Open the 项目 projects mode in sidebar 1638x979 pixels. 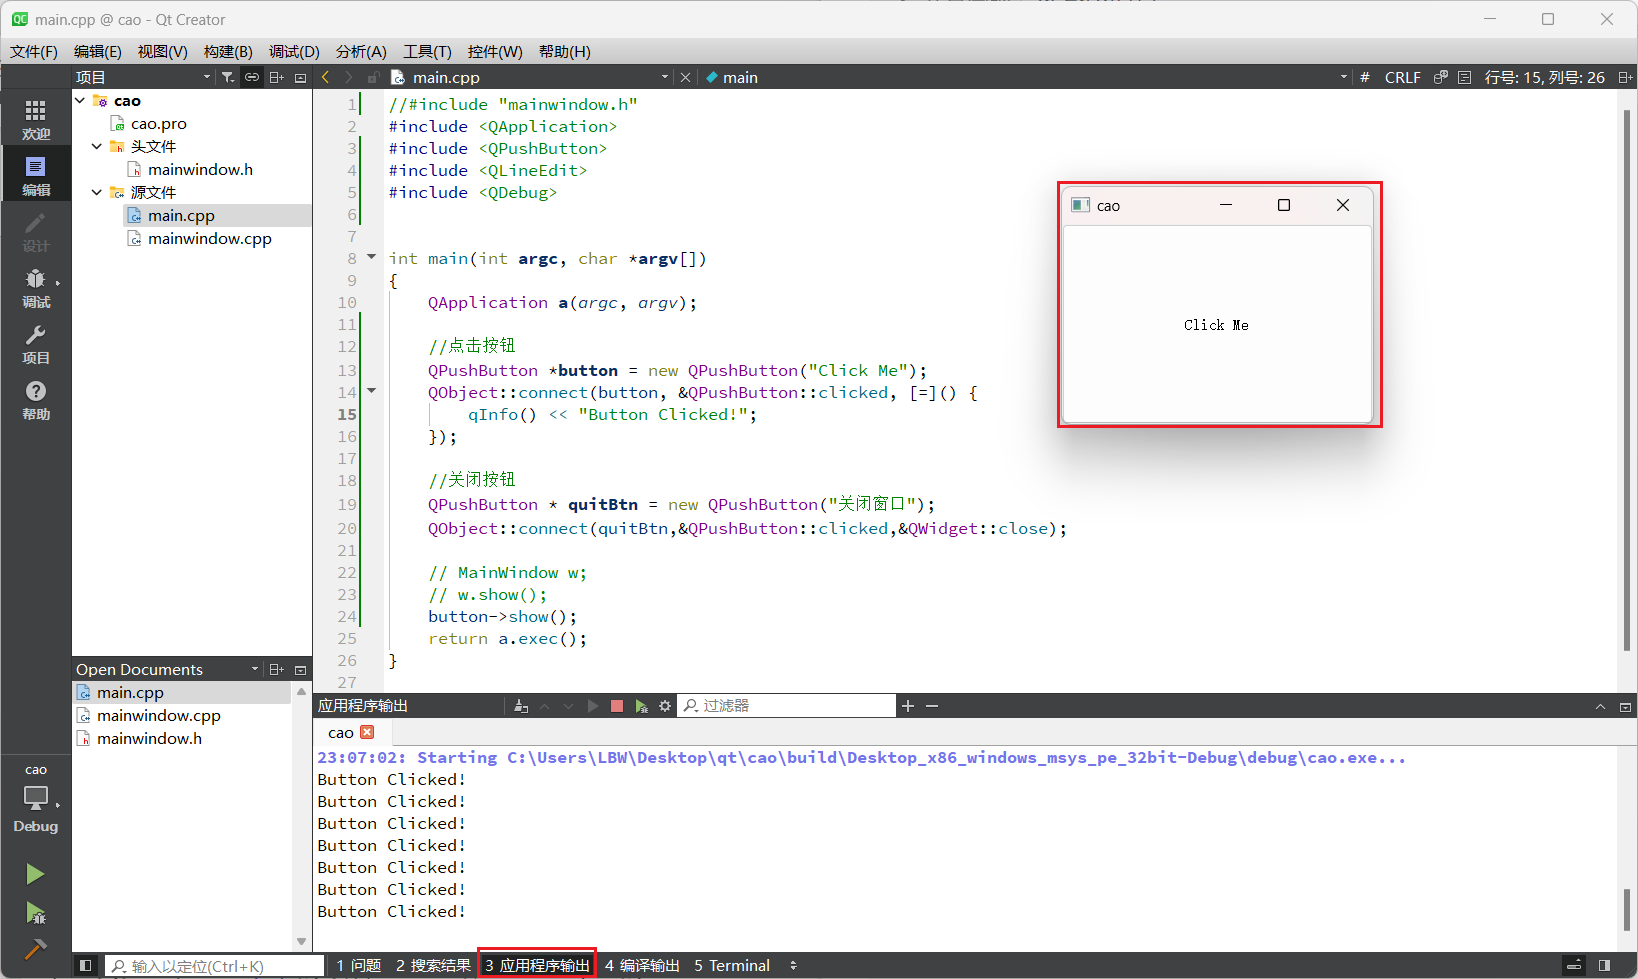[x=36, y=343]
